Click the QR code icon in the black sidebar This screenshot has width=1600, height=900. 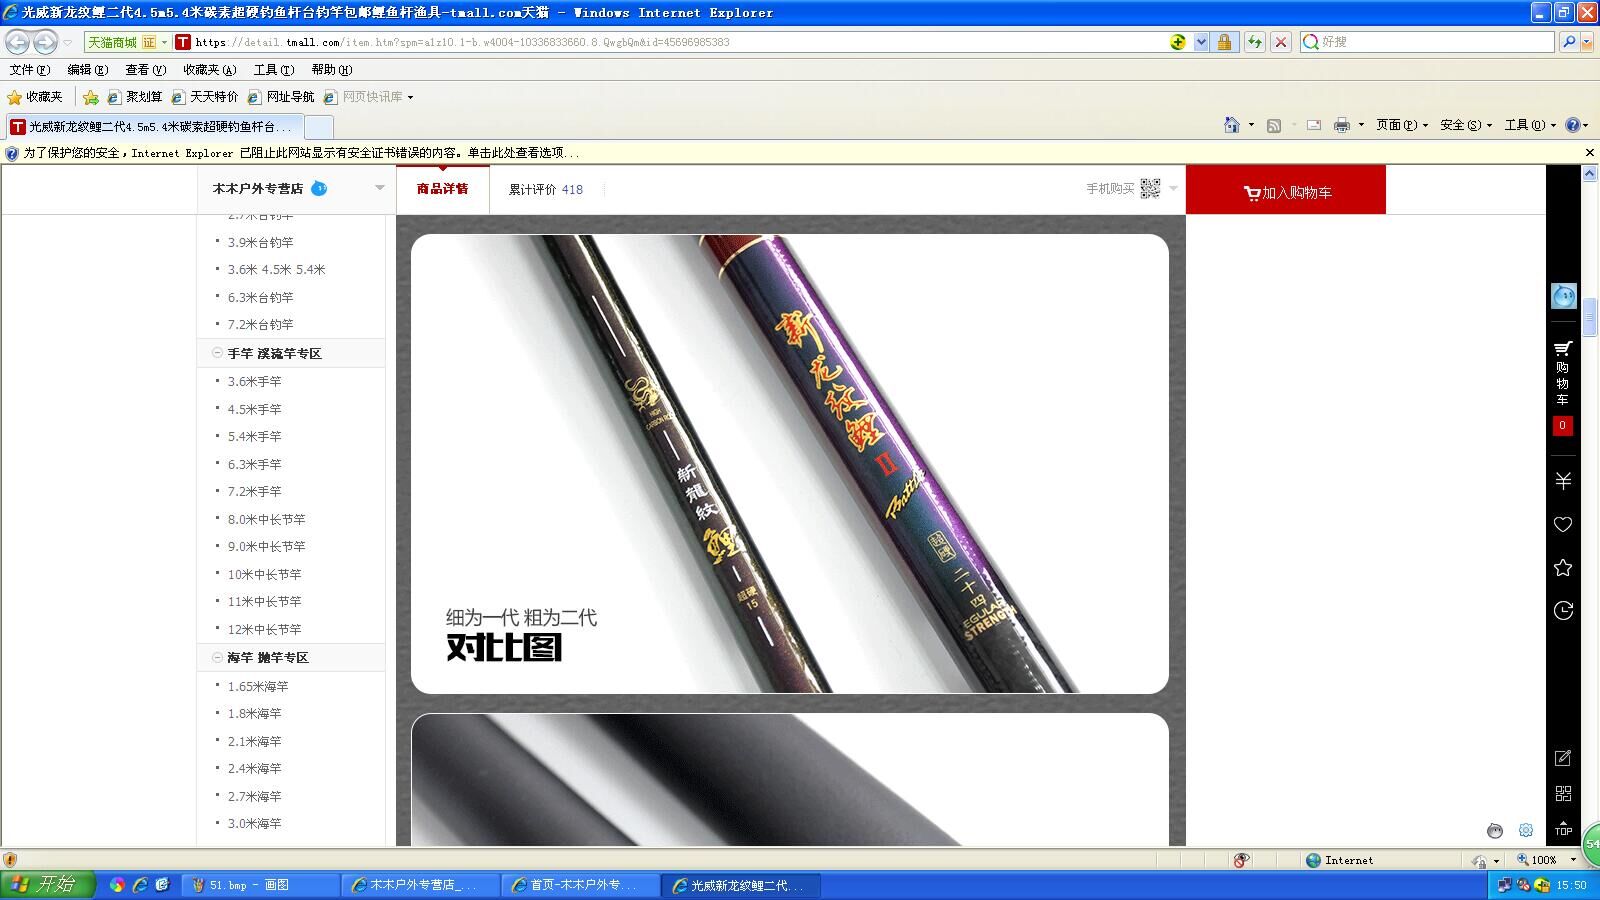[1563, 793]
